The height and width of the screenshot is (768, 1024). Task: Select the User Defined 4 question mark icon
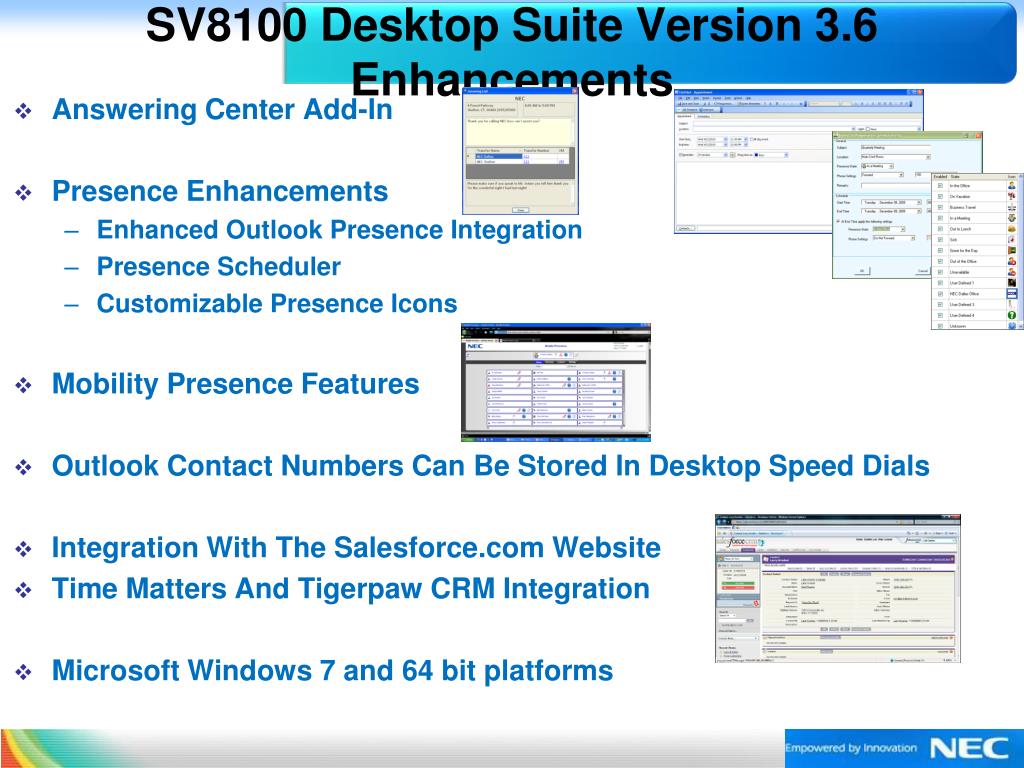(1012, 315)
